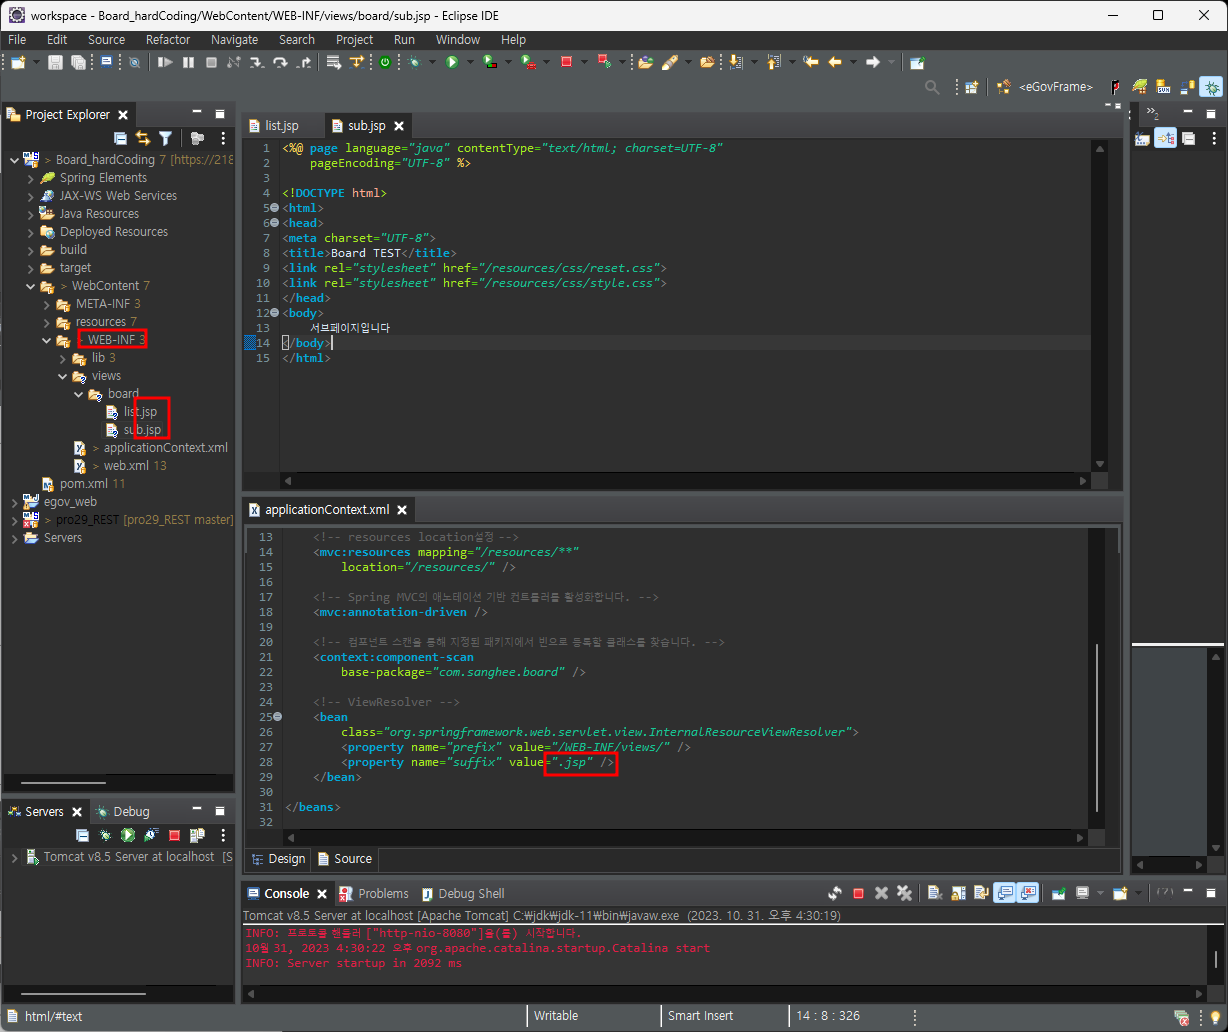
Task: Open the Display Selected Console dropdown
Action: point(1100,893)
